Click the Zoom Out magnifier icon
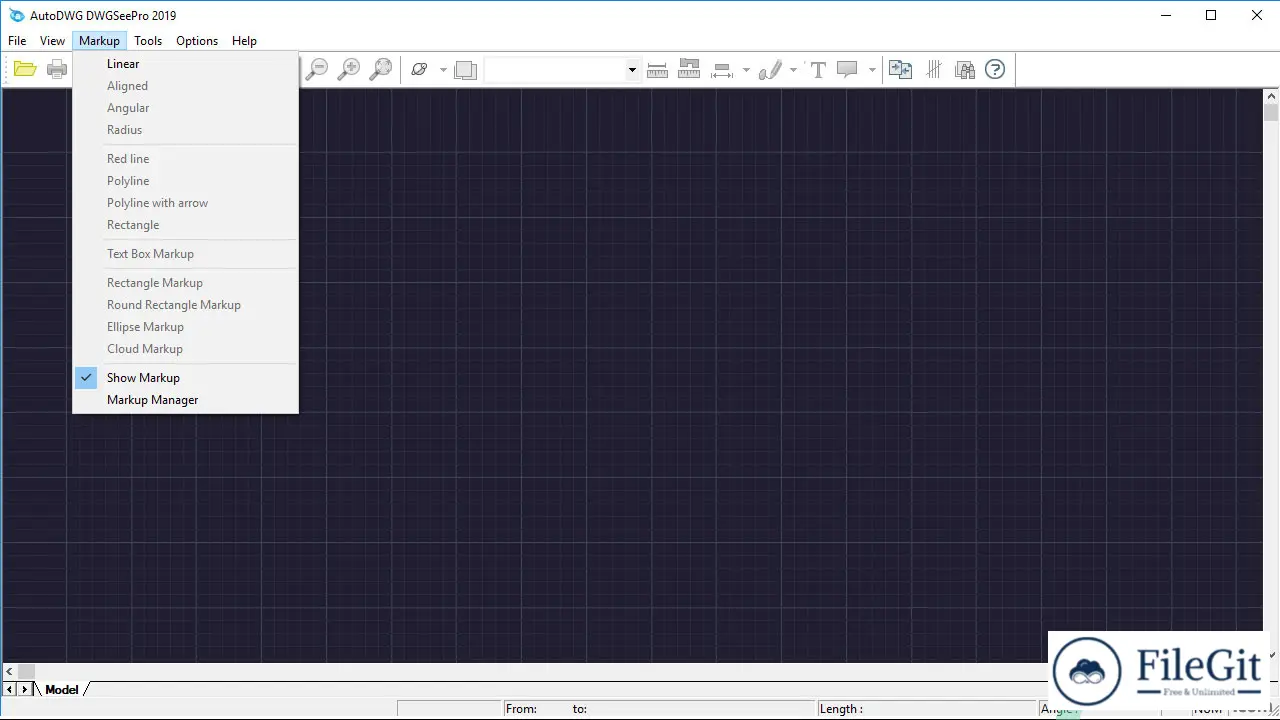The width and height of the screenshot is (1280, 720). click(317, 69)
